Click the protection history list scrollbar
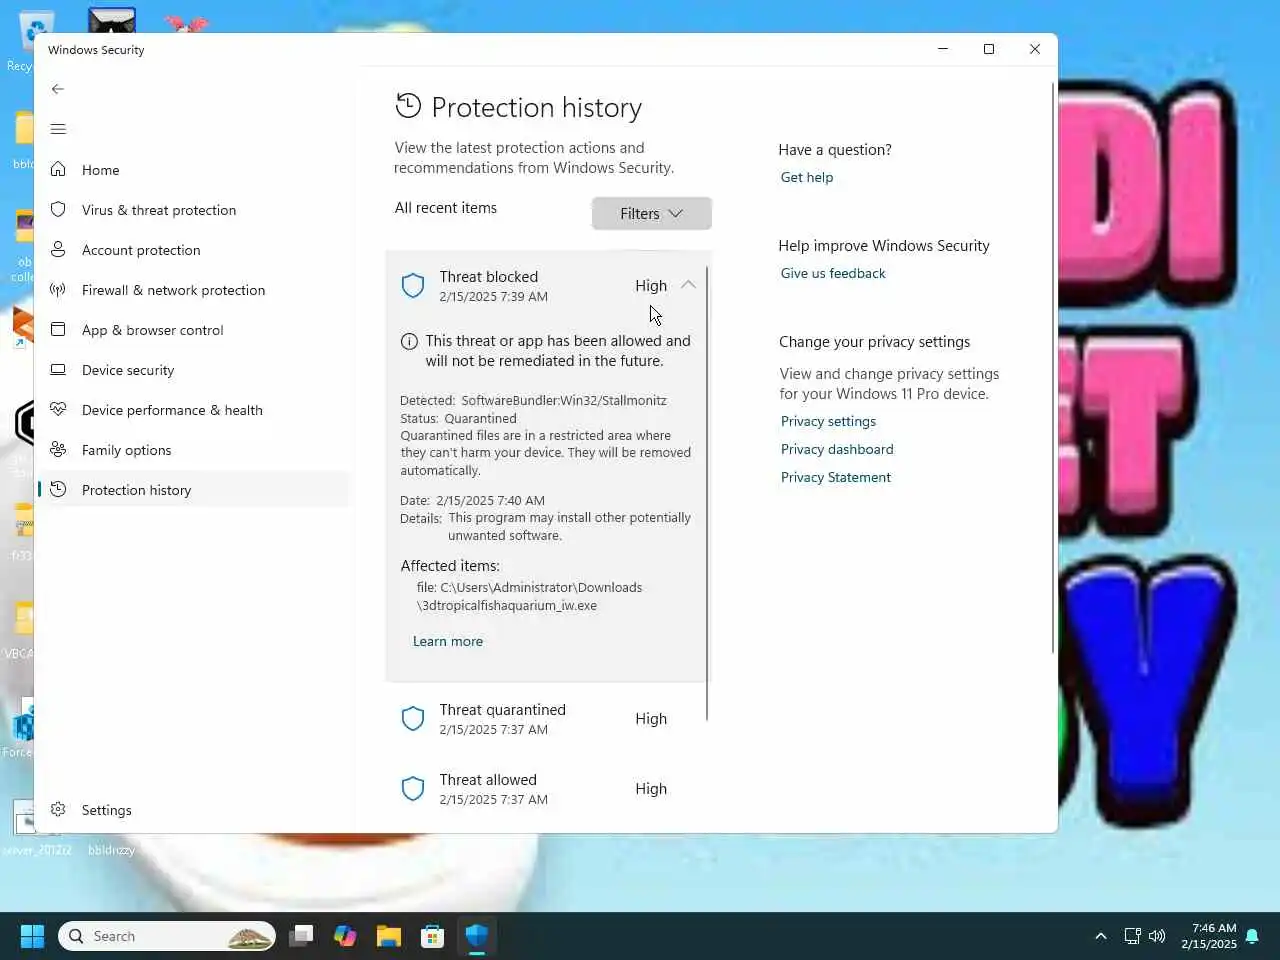 pos(708,492)
